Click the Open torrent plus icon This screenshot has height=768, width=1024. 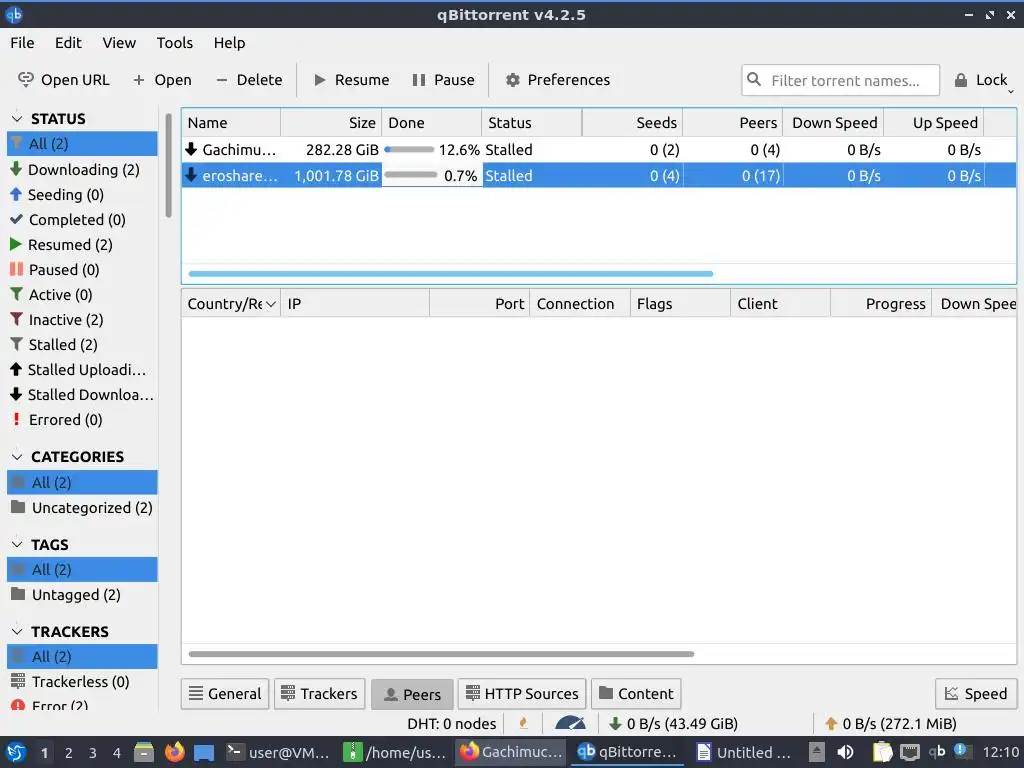click(x=138, y=80)
